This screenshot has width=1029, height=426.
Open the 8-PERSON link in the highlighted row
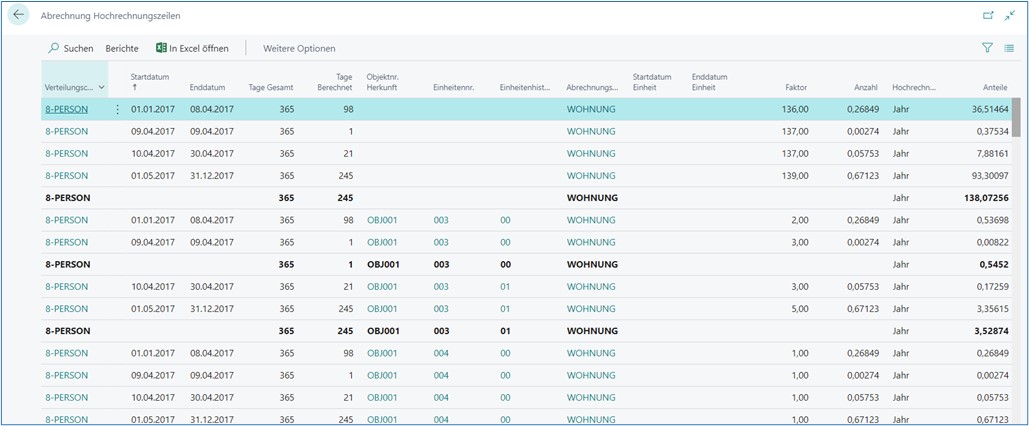point(67,109)
